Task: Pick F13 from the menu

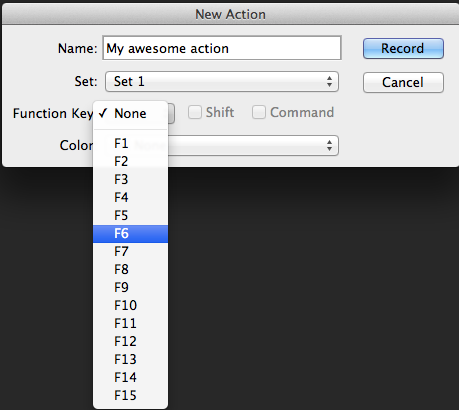Action: coord(130,360)
